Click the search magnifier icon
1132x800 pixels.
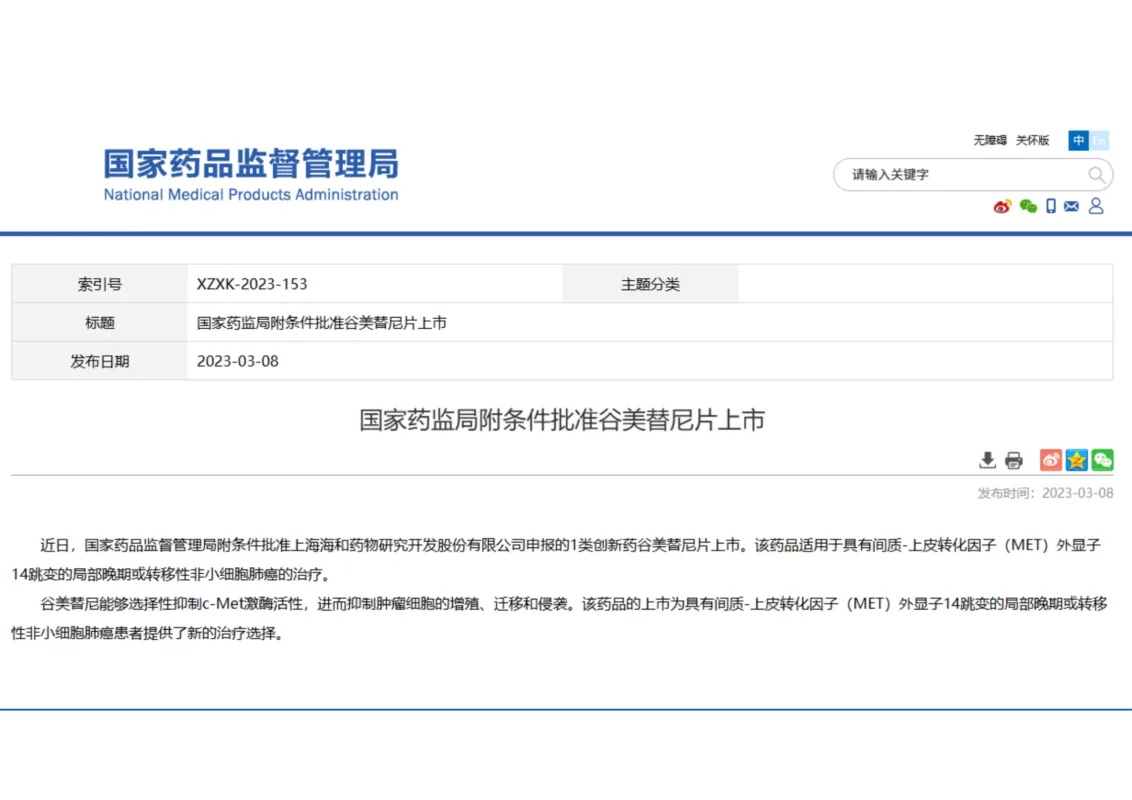click(1099, 174)
